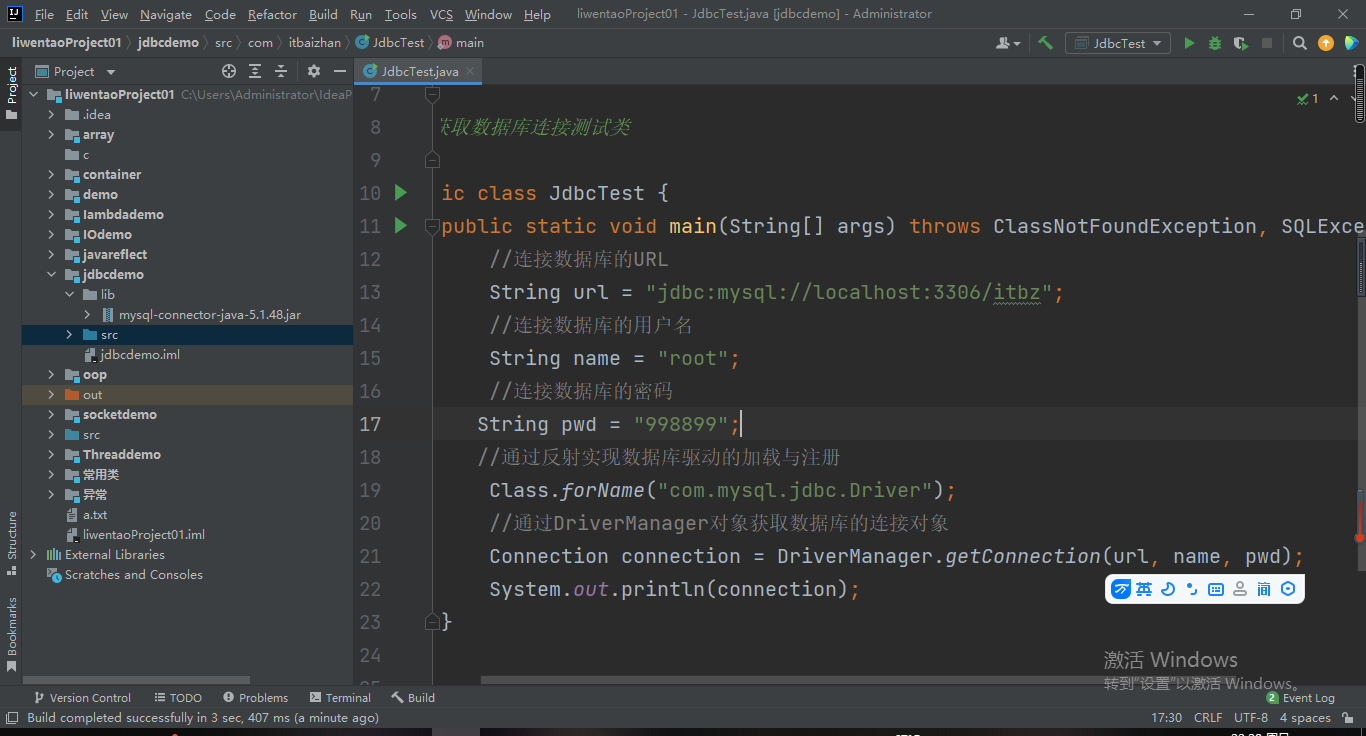Start debugging with the bug icon

(x=1215, y=43)
